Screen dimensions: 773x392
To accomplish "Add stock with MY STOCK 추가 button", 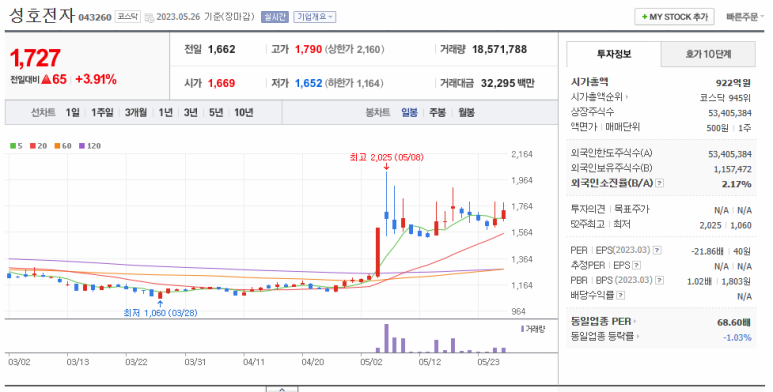I will click(x=674, y=17).
